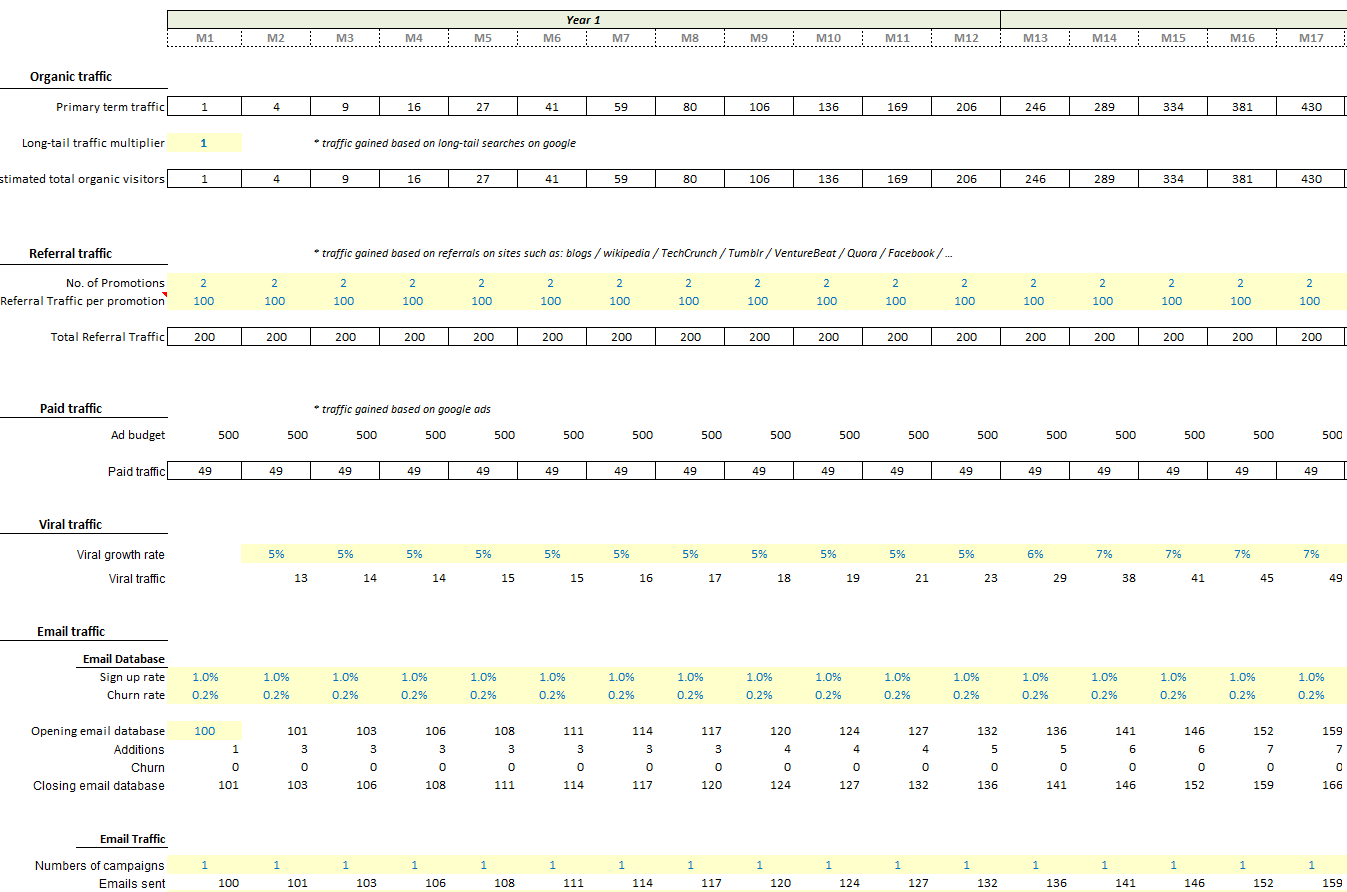Select Viral traffic value 29

click(x=1060, y=579)
